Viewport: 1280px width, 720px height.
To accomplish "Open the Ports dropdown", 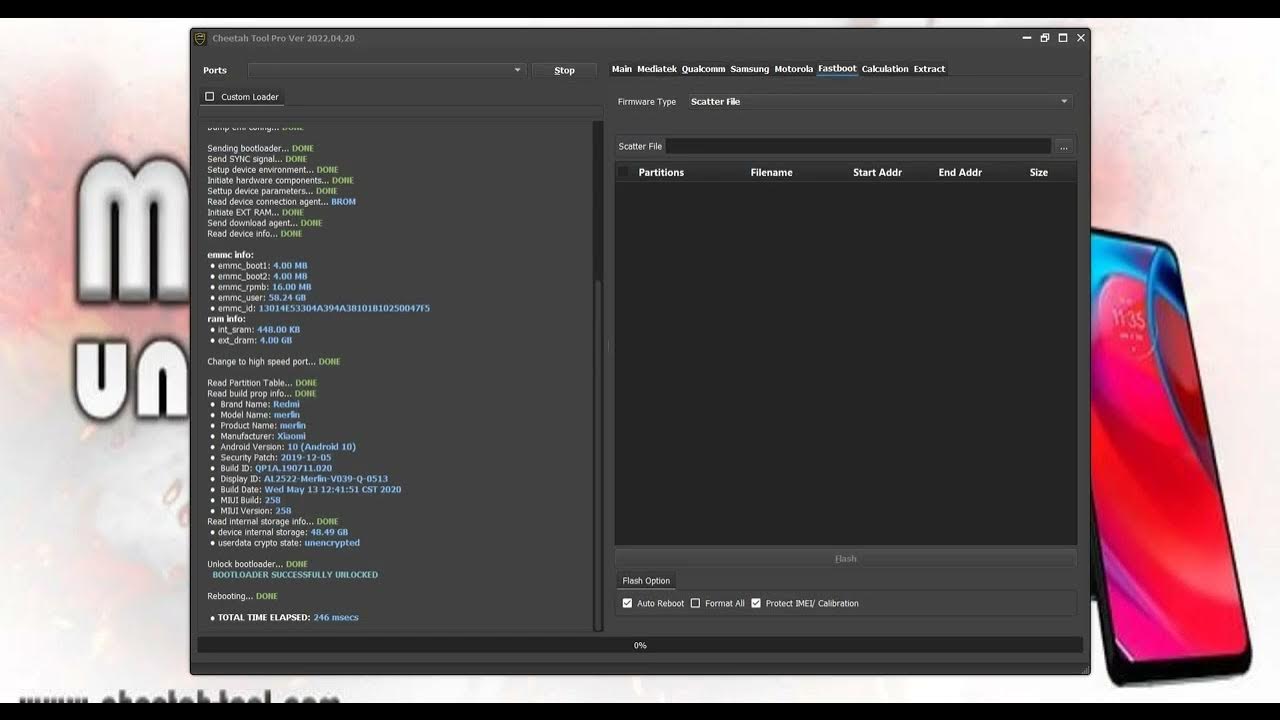I will click(x=386, y=70).
